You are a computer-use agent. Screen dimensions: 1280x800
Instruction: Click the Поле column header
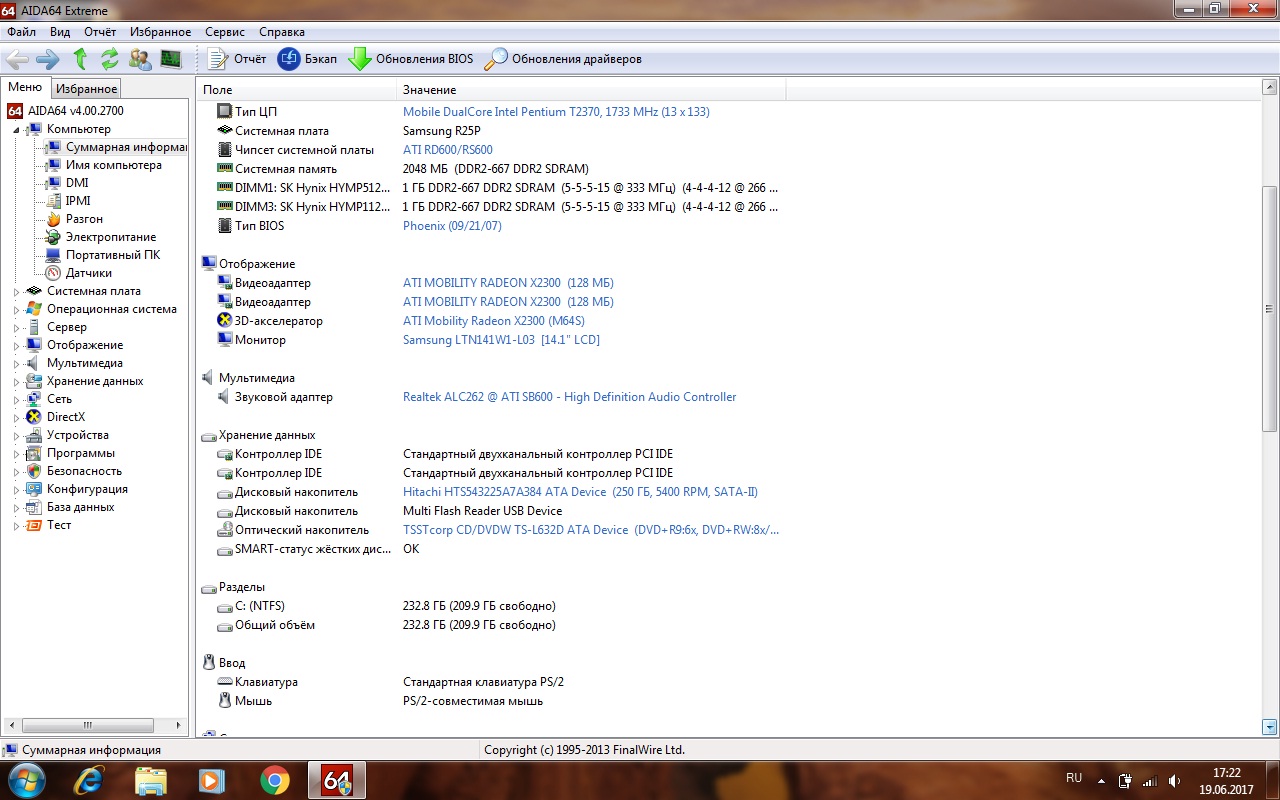coord(297,90)
